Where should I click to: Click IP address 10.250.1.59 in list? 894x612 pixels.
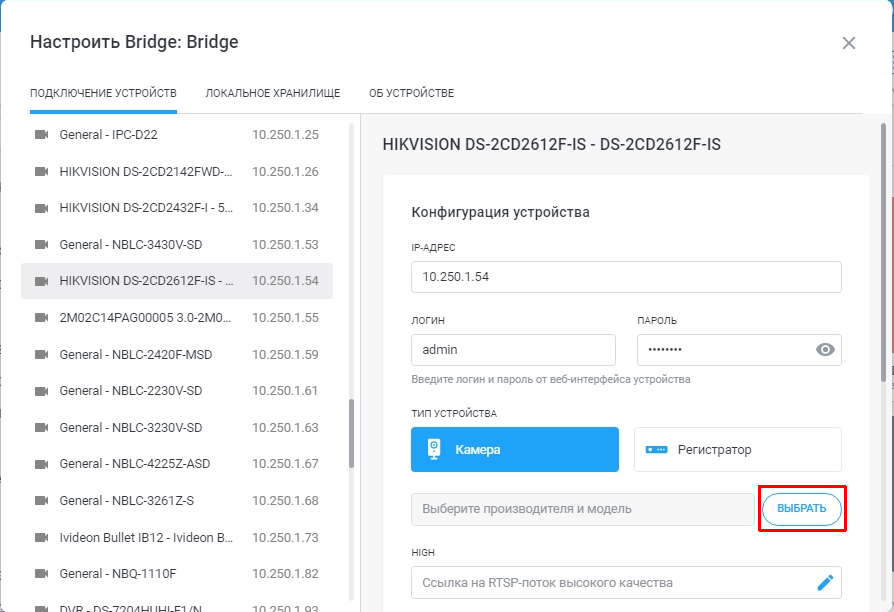coord(285,355)
